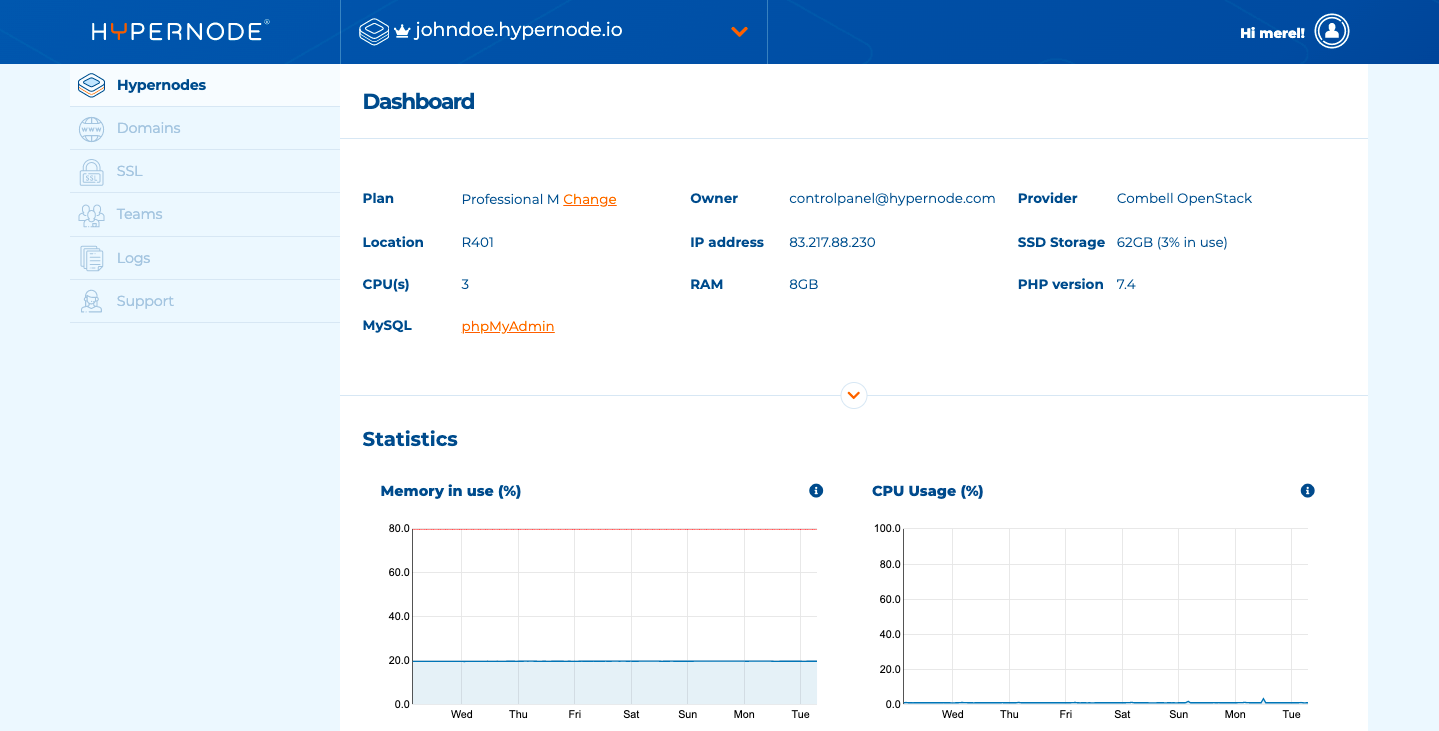Open Teams using the people icon
Viewport: 1439px width, 731px height.
coord(91,214)
